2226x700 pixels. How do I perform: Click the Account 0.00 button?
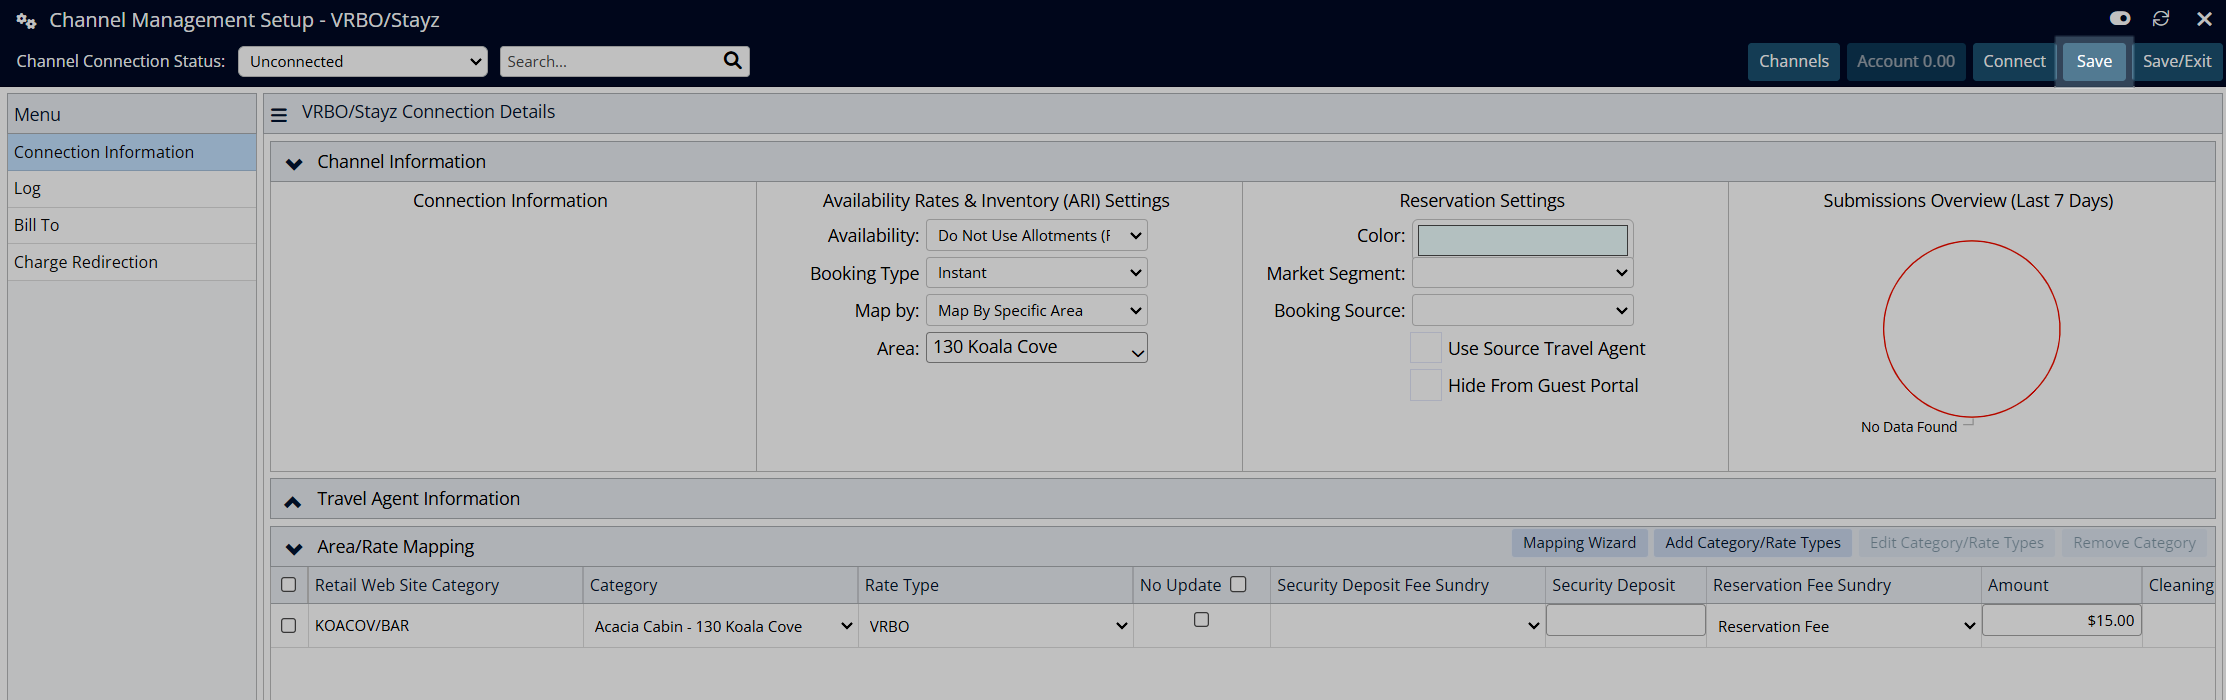click(x=1906, y=61)
